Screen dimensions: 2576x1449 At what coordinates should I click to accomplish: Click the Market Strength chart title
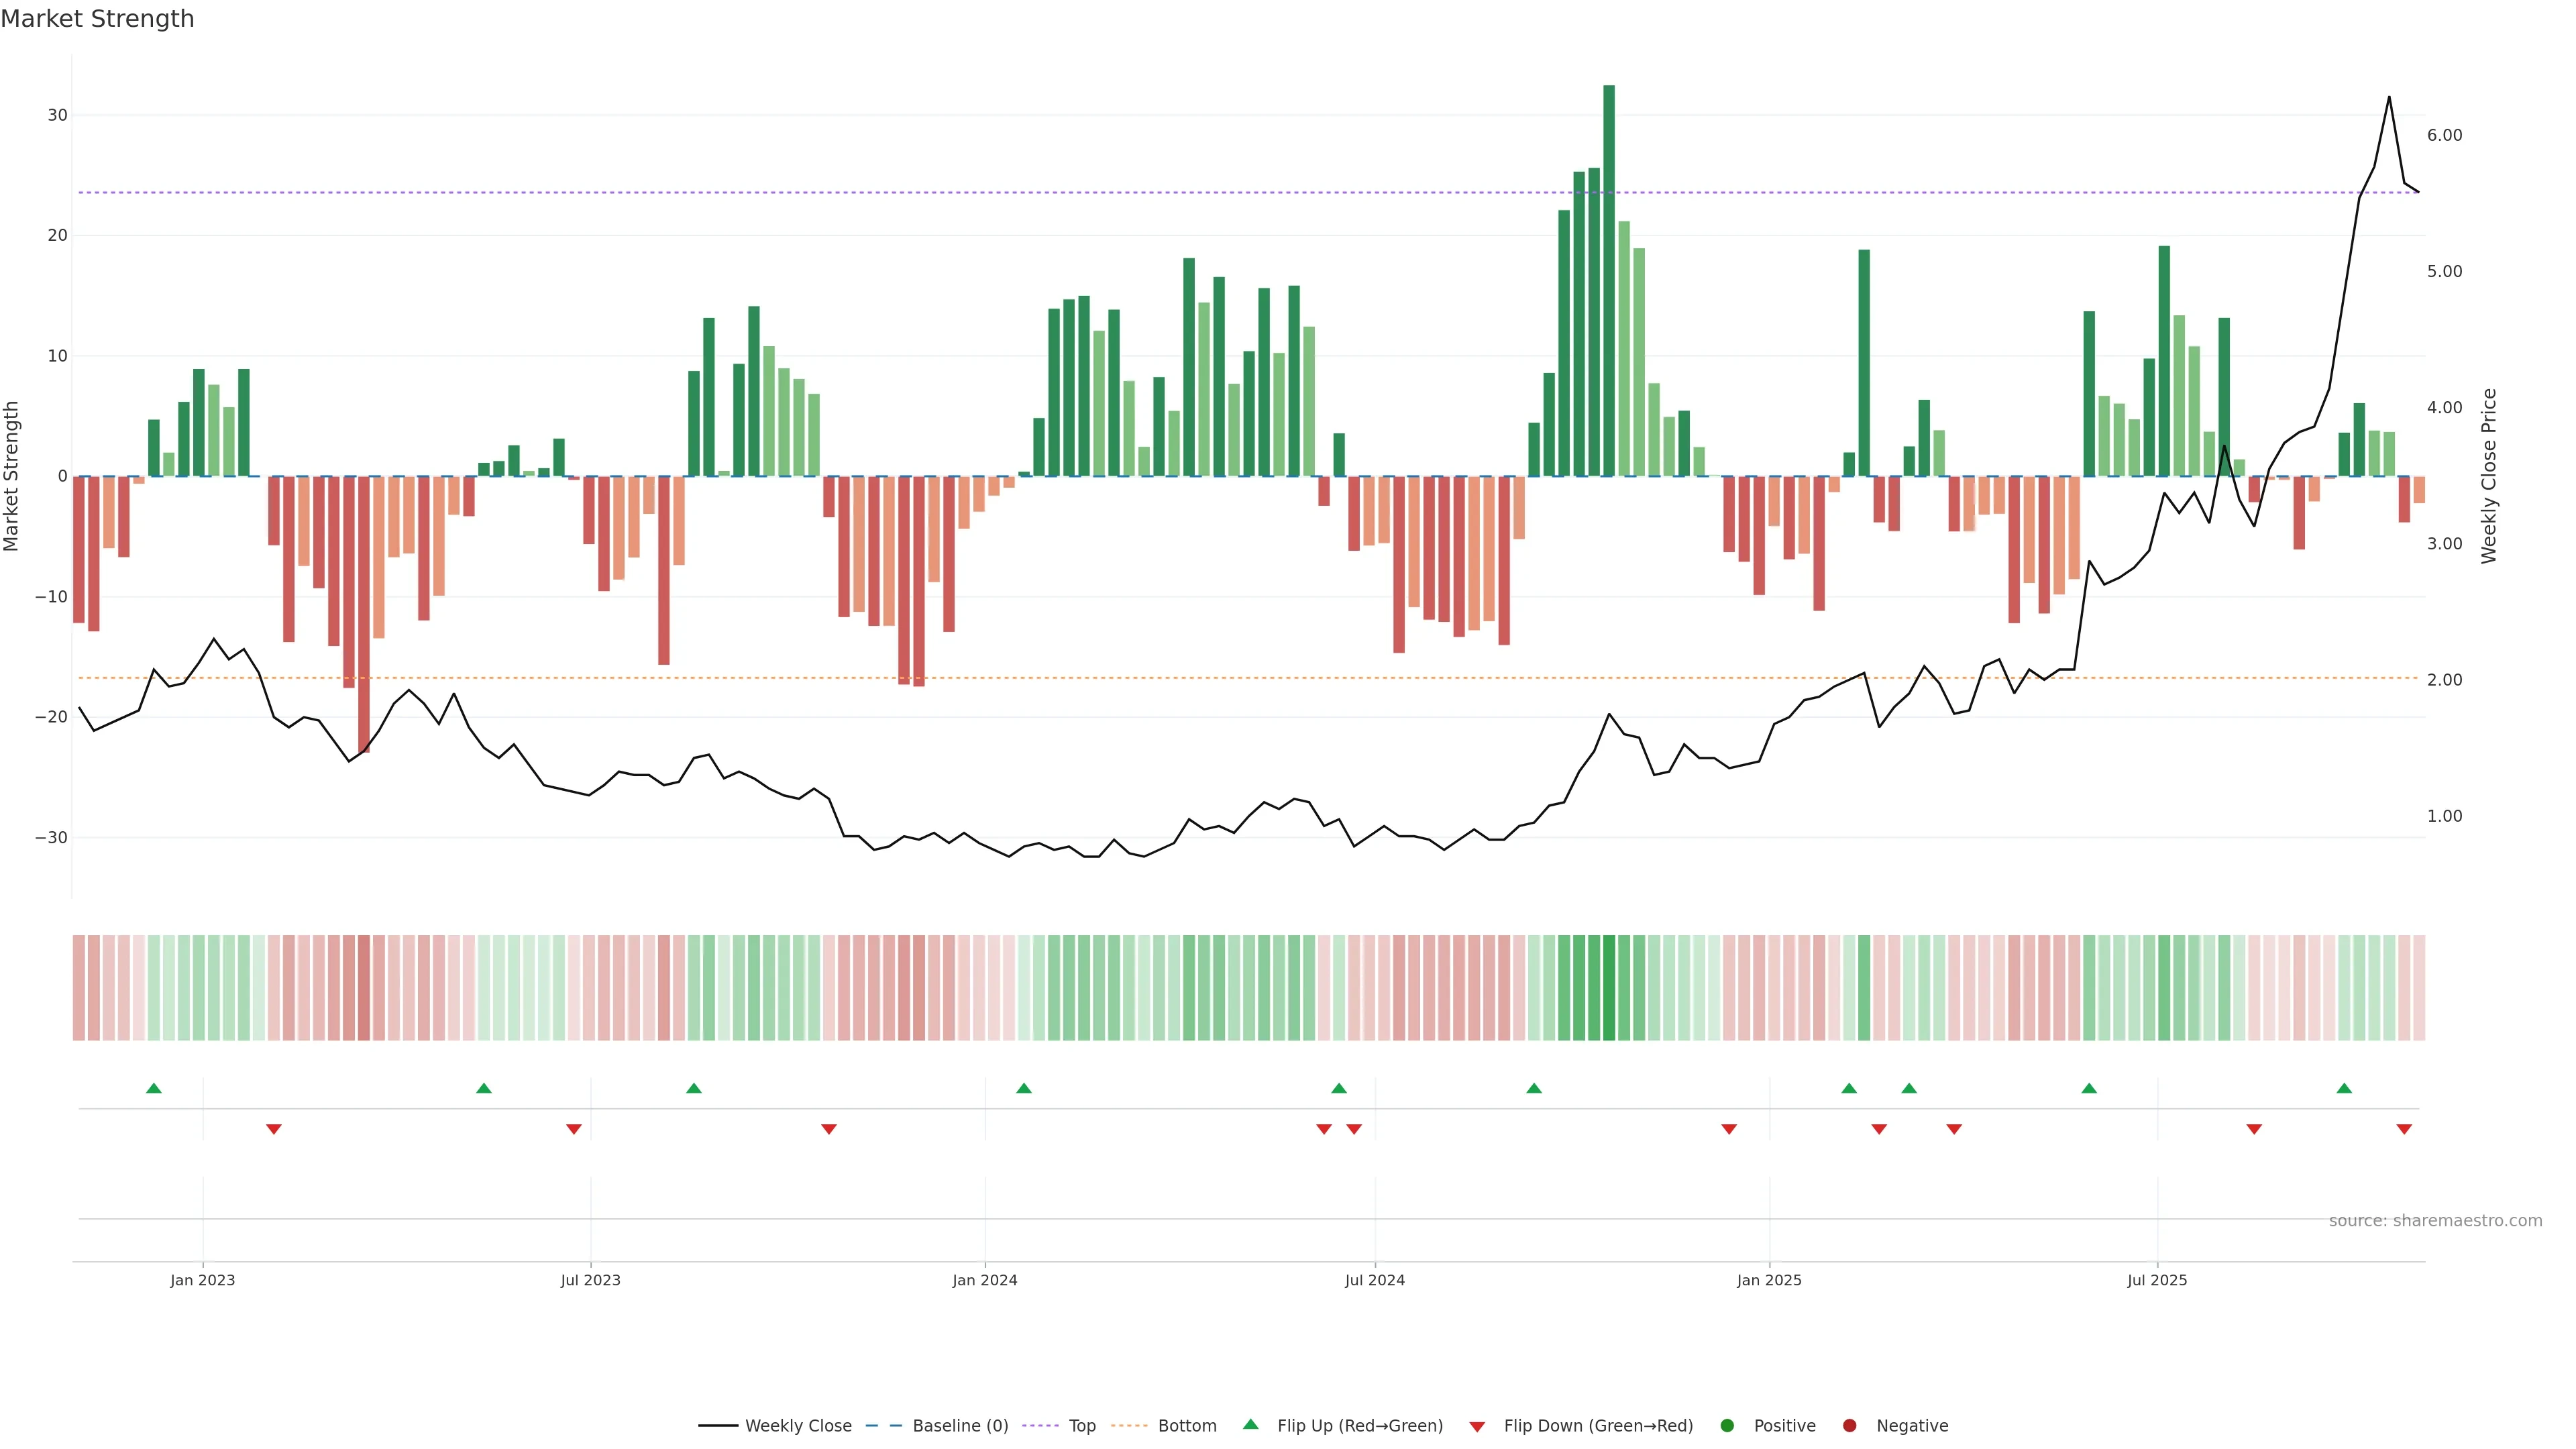97,19
